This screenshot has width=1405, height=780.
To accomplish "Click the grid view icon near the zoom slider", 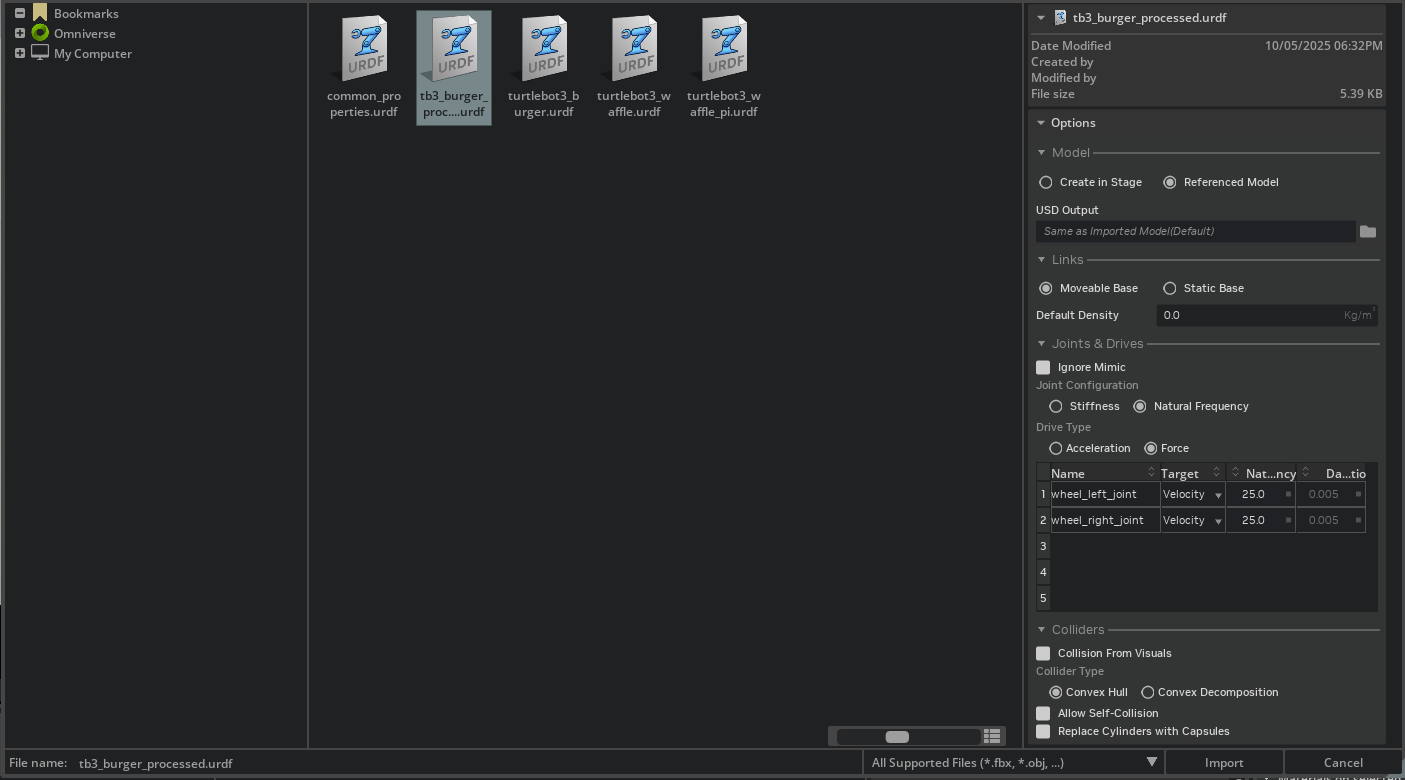I will click(991, 735).
